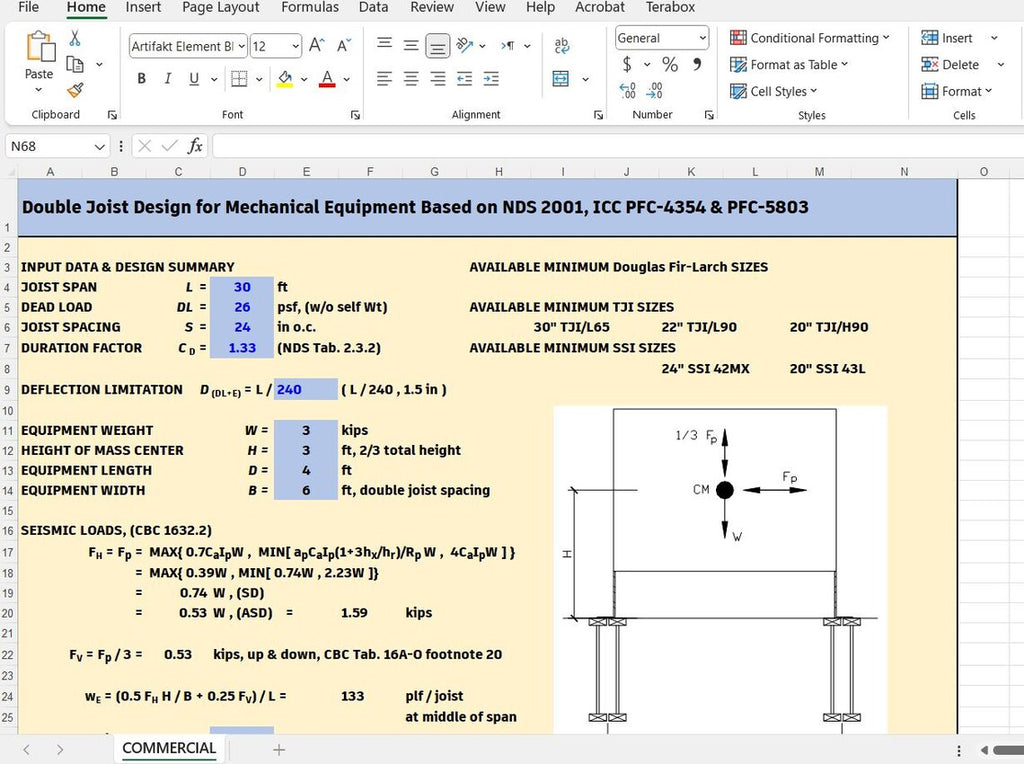The height and width of the screenshot is (764, 1024).
Task: Decrease indent in cell
Action: click(x=464, y=79)
